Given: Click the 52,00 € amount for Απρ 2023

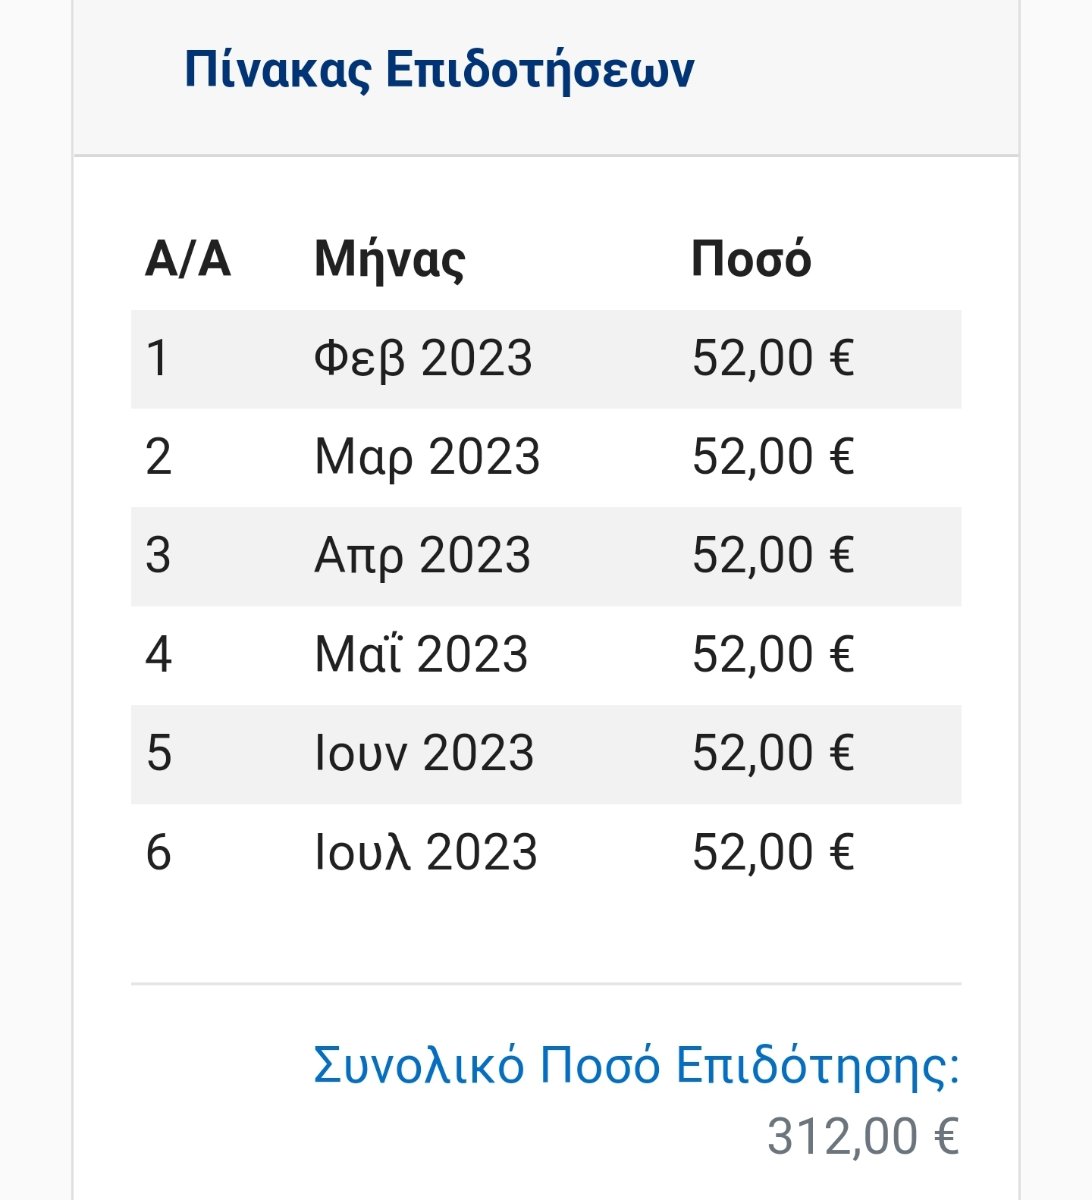Looking at the screenshot, I should tap(773, 556).
